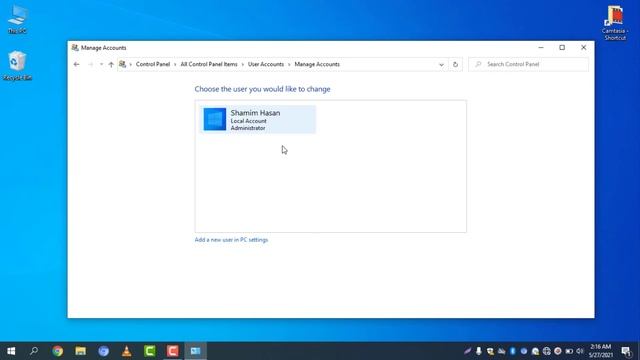Image resolution: width=640 pixels, height=360 pixels.
Task: Open File Explorer from taskbar
Action: point(80,351)
